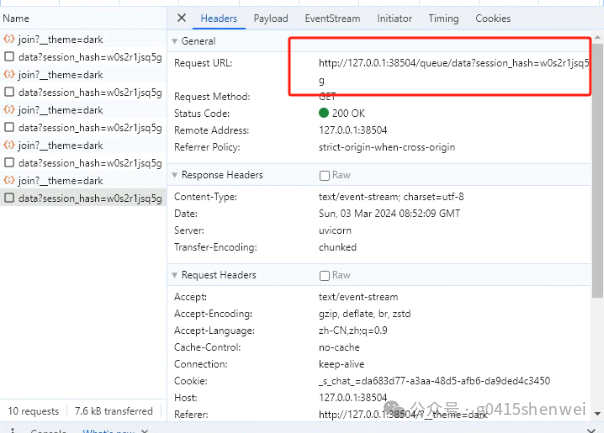Screen dimensions: 604x433
Task: Enable Raw view for Response Headers
Action: 324,176
